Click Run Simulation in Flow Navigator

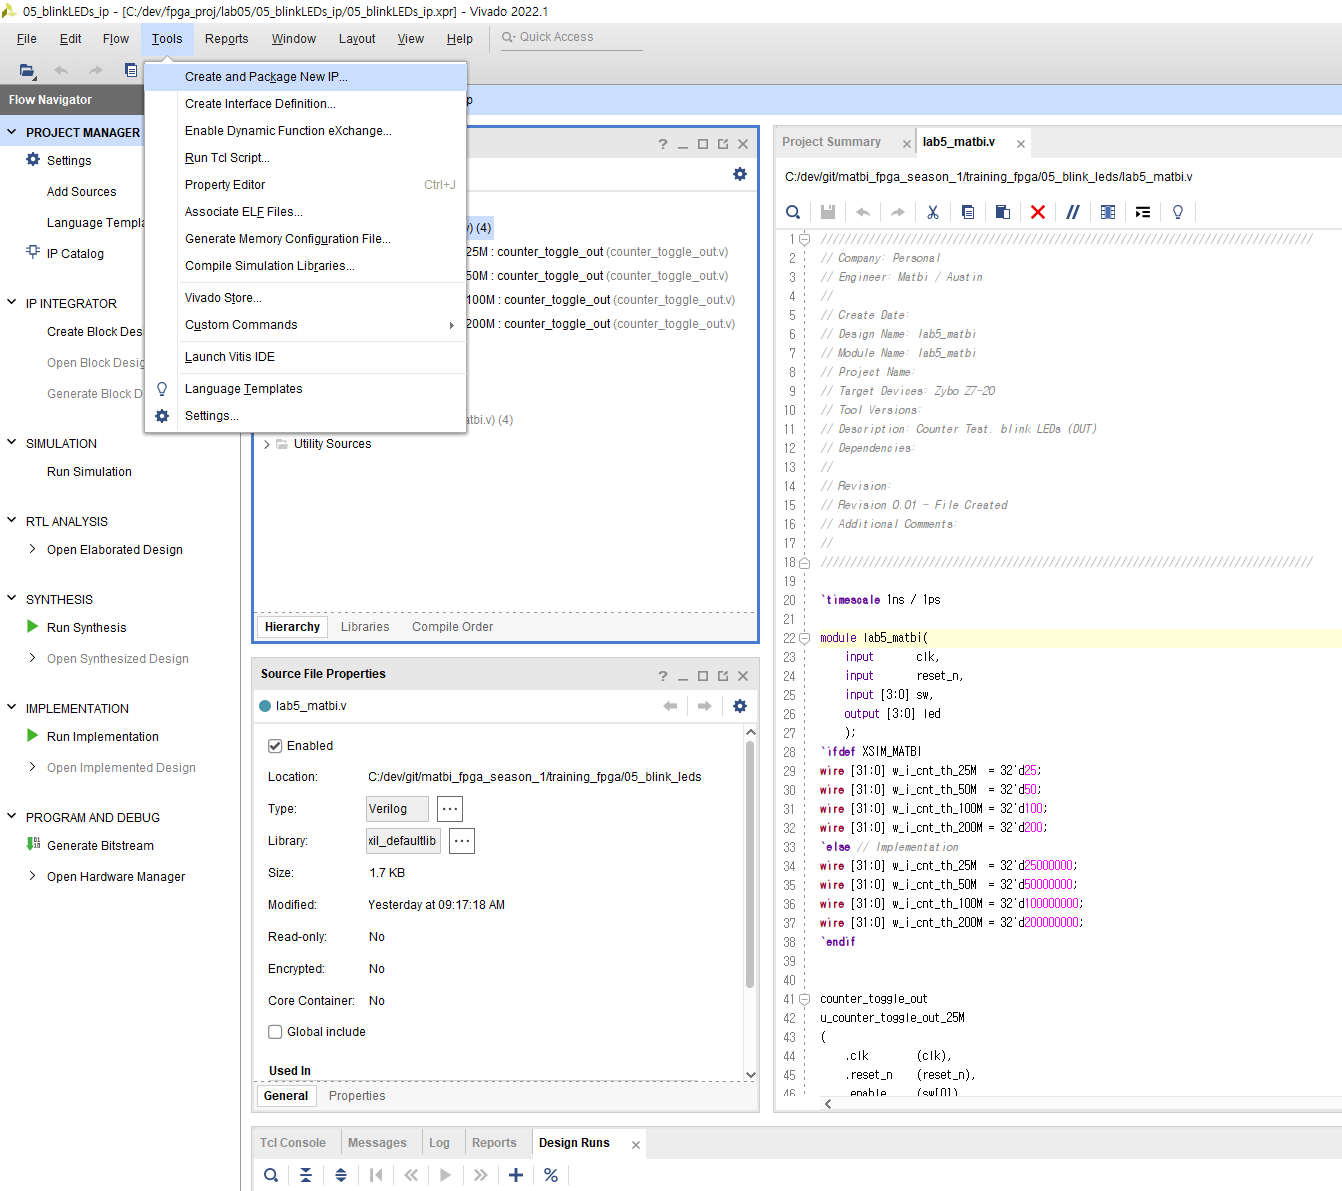pos(89,472)
